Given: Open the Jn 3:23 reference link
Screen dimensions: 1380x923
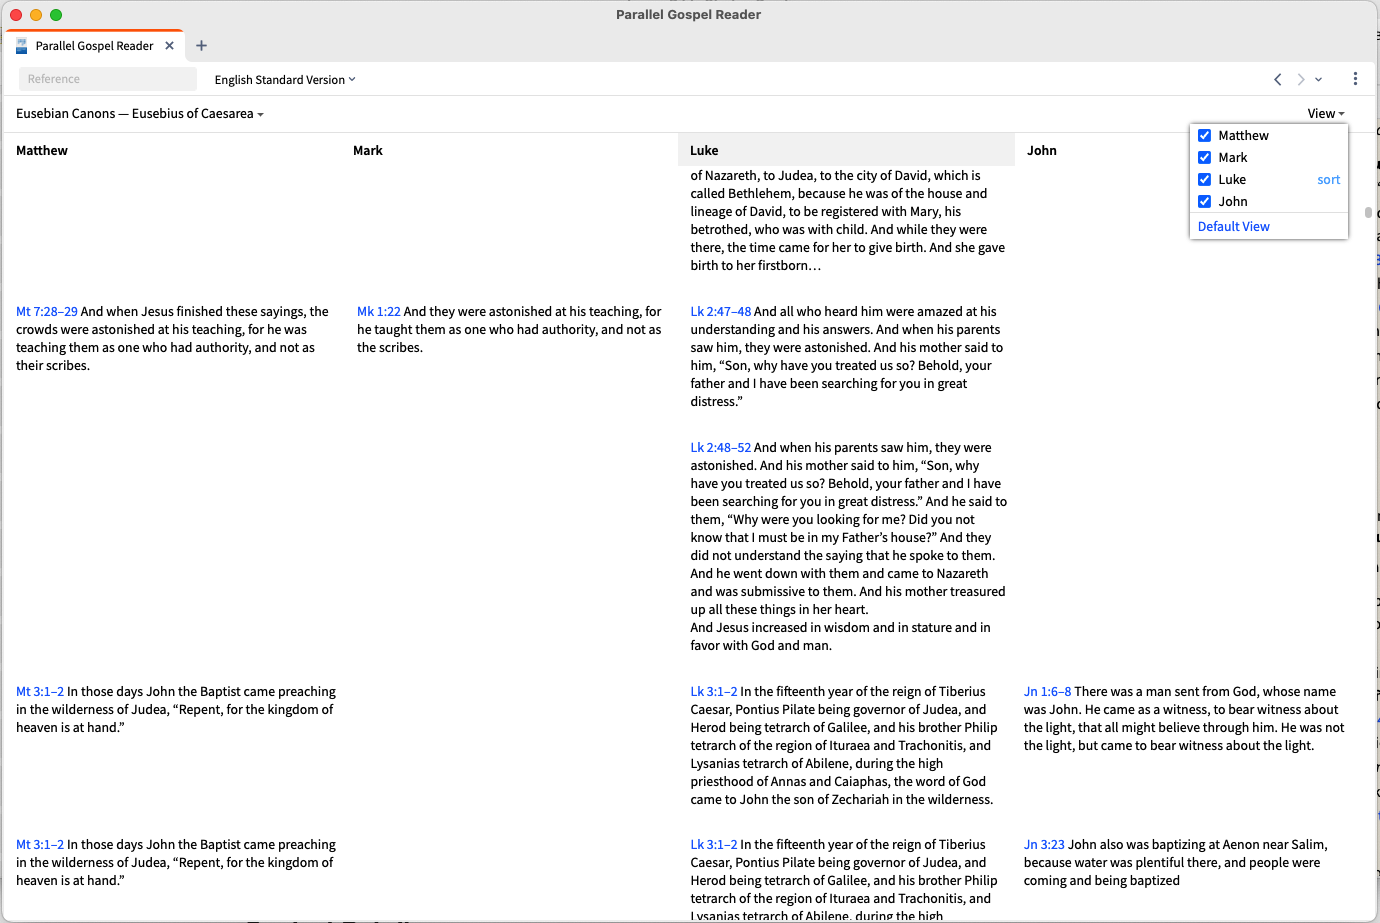Looking at the screenshot, I should (1044, 845).
